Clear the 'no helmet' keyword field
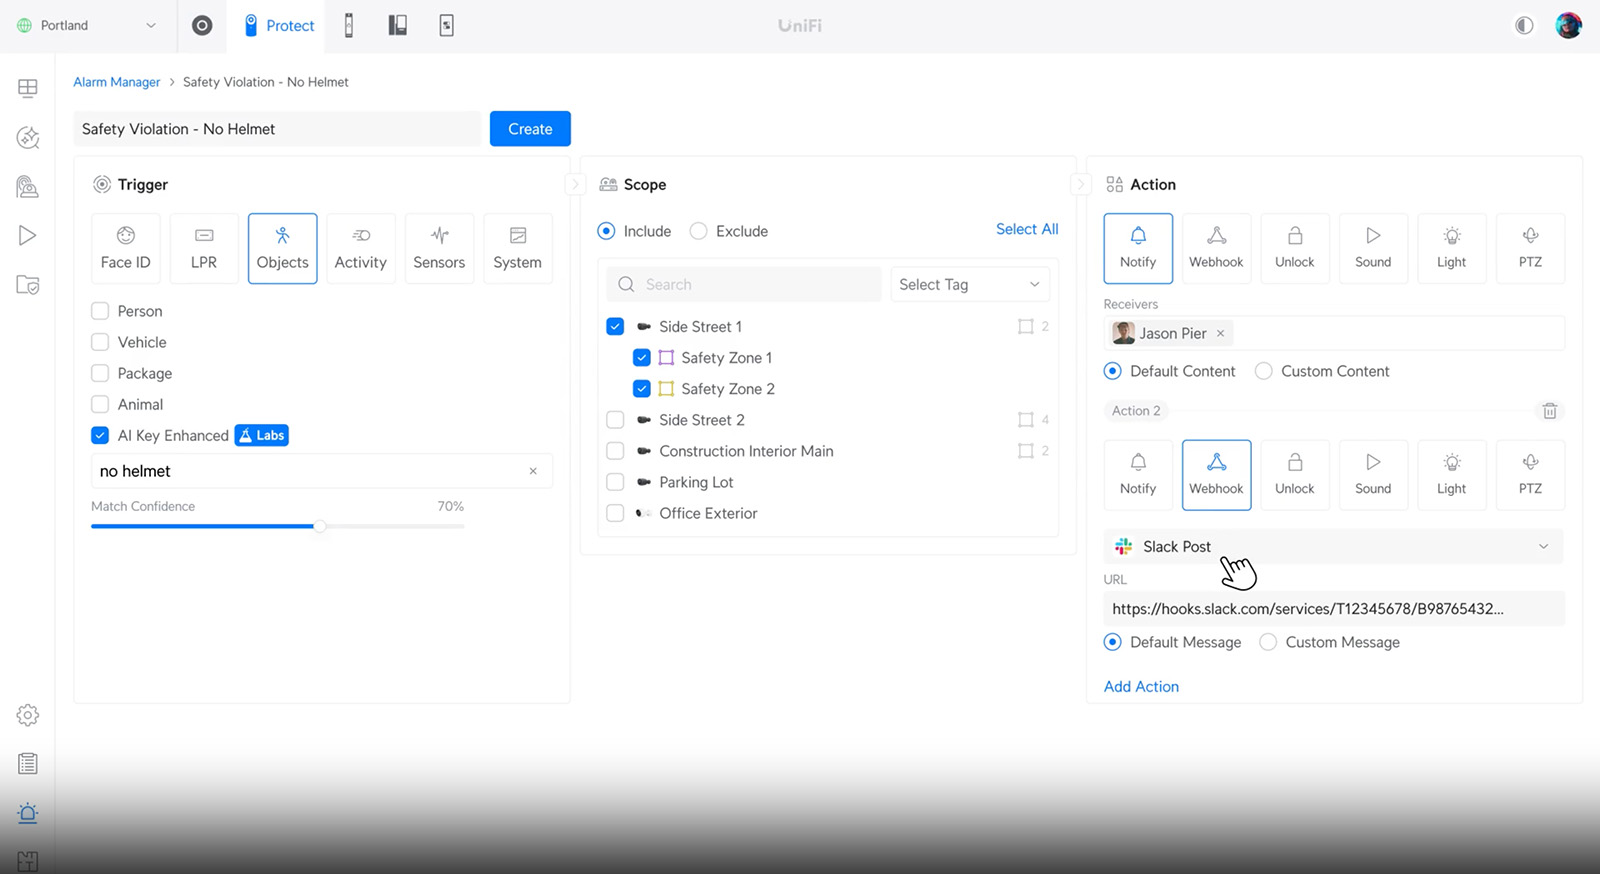This screenshot has width=1600, height=874. (533, 471)
